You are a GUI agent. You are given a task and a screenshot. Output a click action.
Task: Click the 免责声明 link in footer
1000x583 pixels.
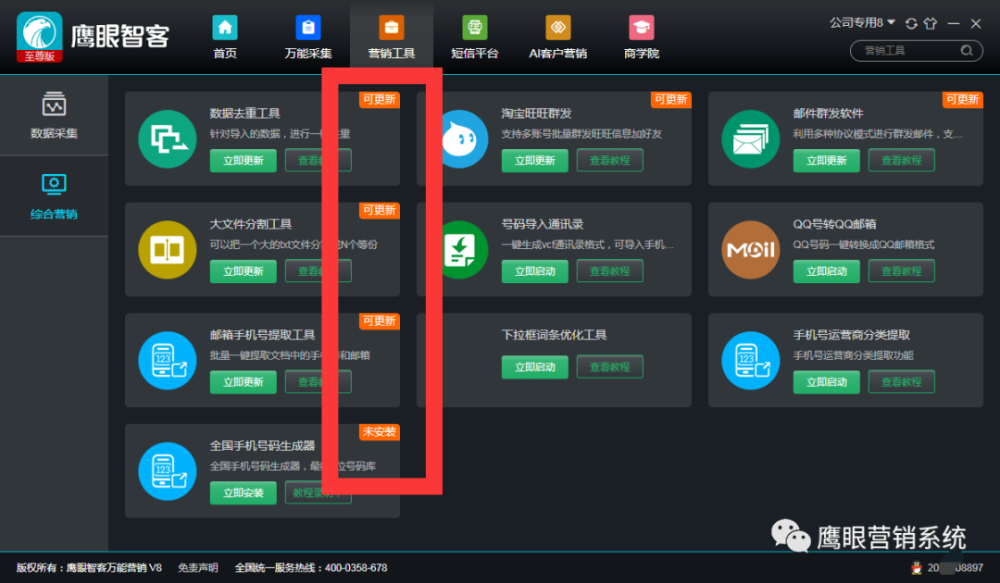[198, 568]
